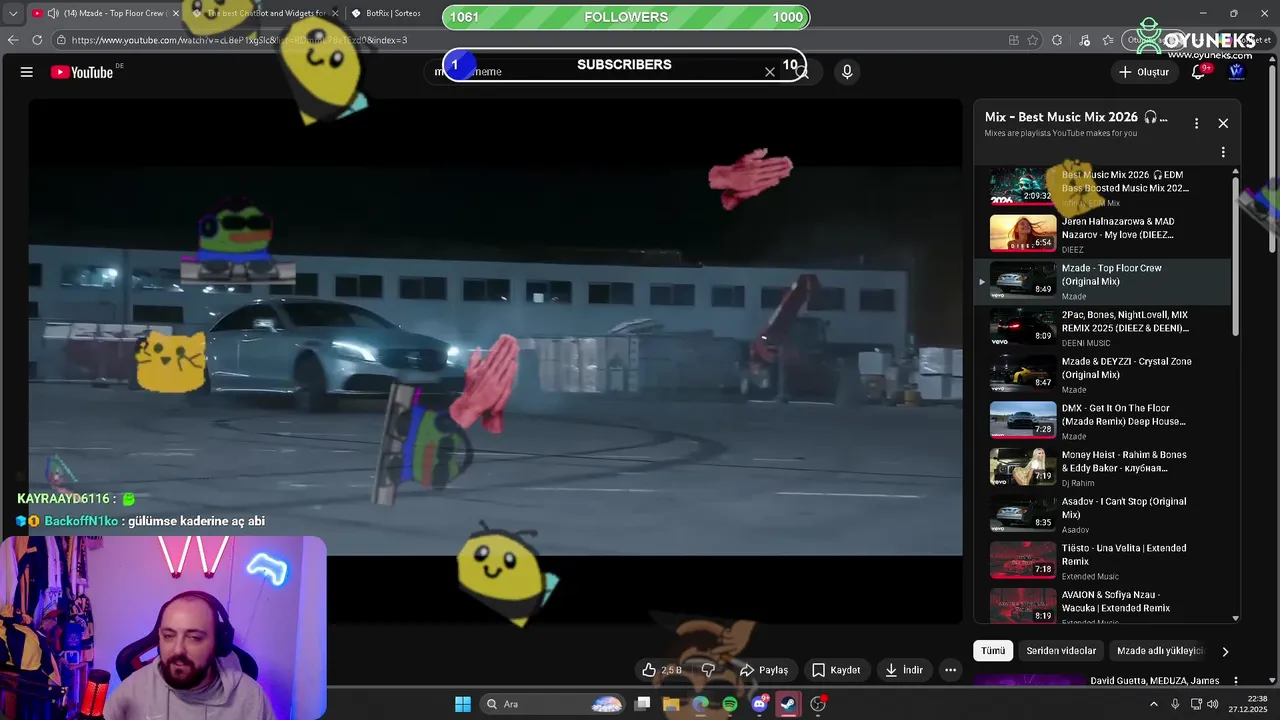Open the Windows Start menu
The image size is (1280, 720).
[x=463, y=704]
